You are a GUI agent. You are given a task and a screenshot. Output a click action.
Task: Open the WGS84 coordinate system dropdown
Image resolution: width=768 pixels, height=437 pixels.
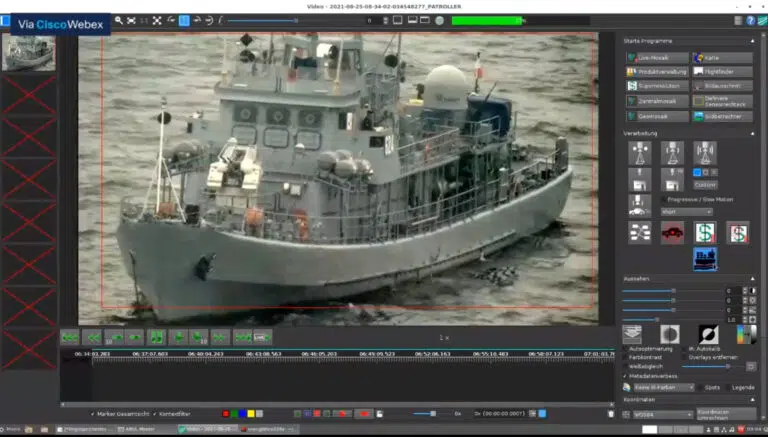pyautogui.click(x=662, y=414)
